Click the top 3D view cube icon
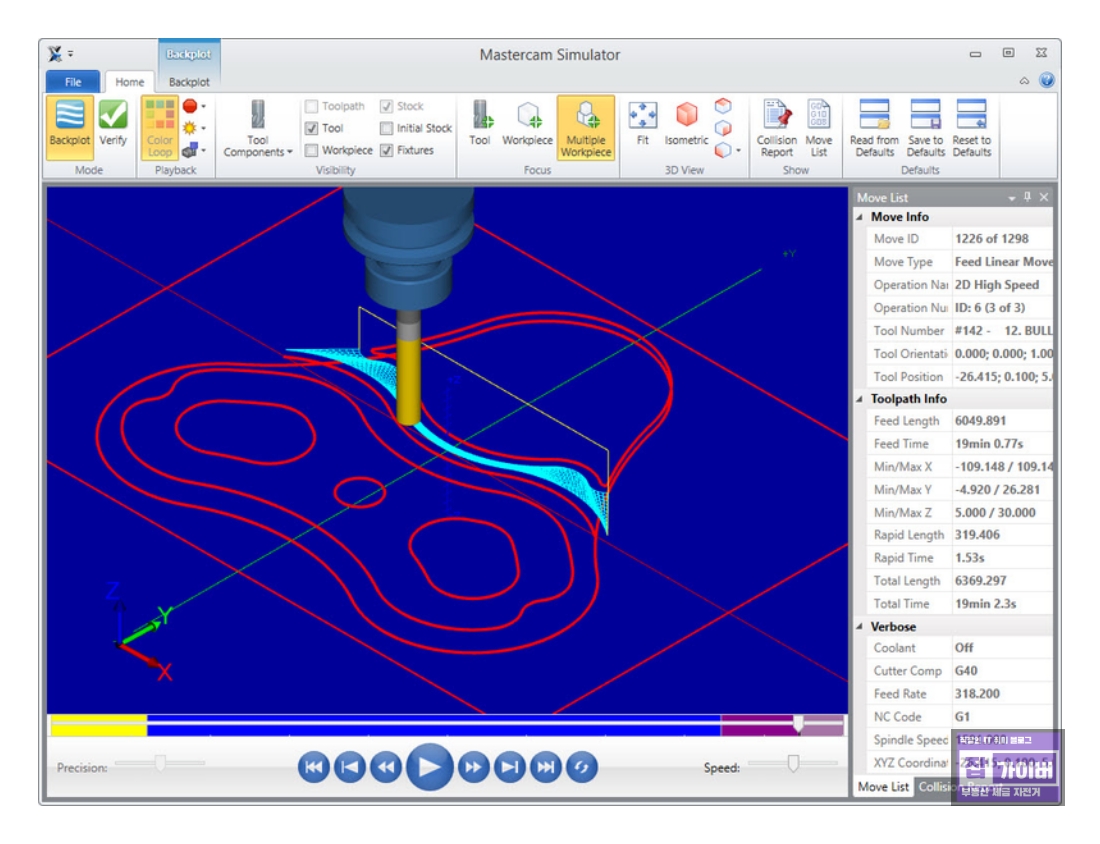This screenshot has height=844, width=1100. click(723, 106)
